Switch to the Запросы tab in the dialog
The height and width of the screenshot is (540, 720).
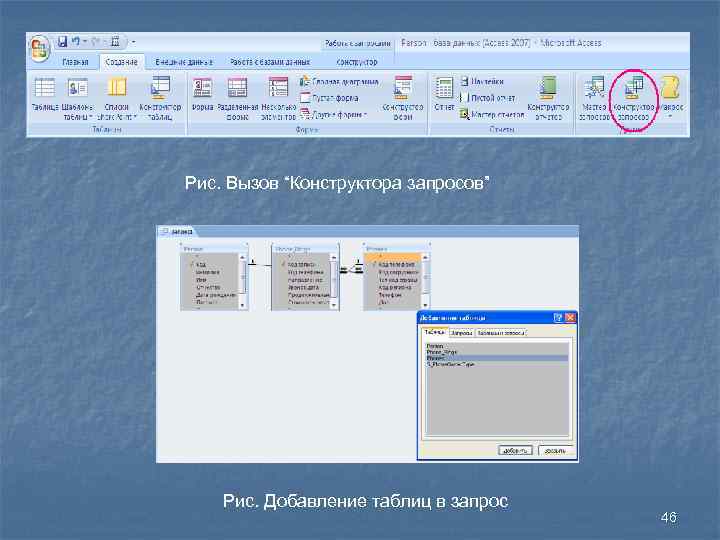(461, 333)
